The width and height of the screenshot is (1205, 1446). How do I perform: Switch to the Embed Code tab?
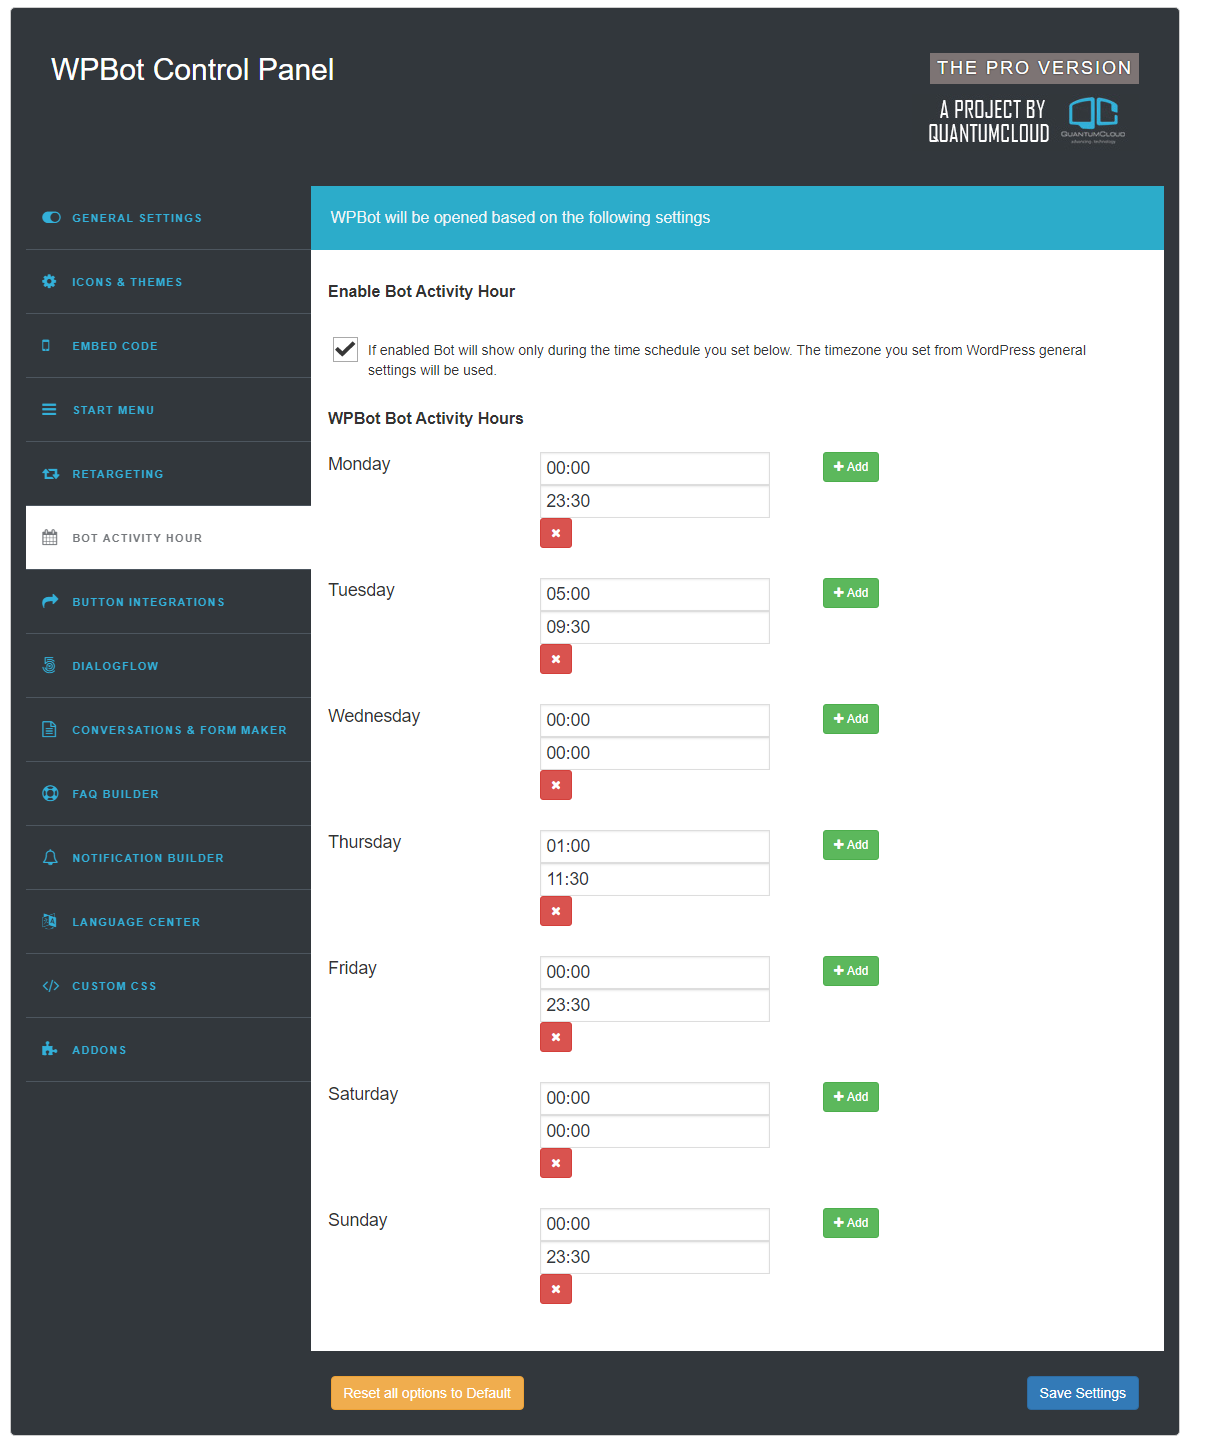pyautogui.click(x=168, y=345)
